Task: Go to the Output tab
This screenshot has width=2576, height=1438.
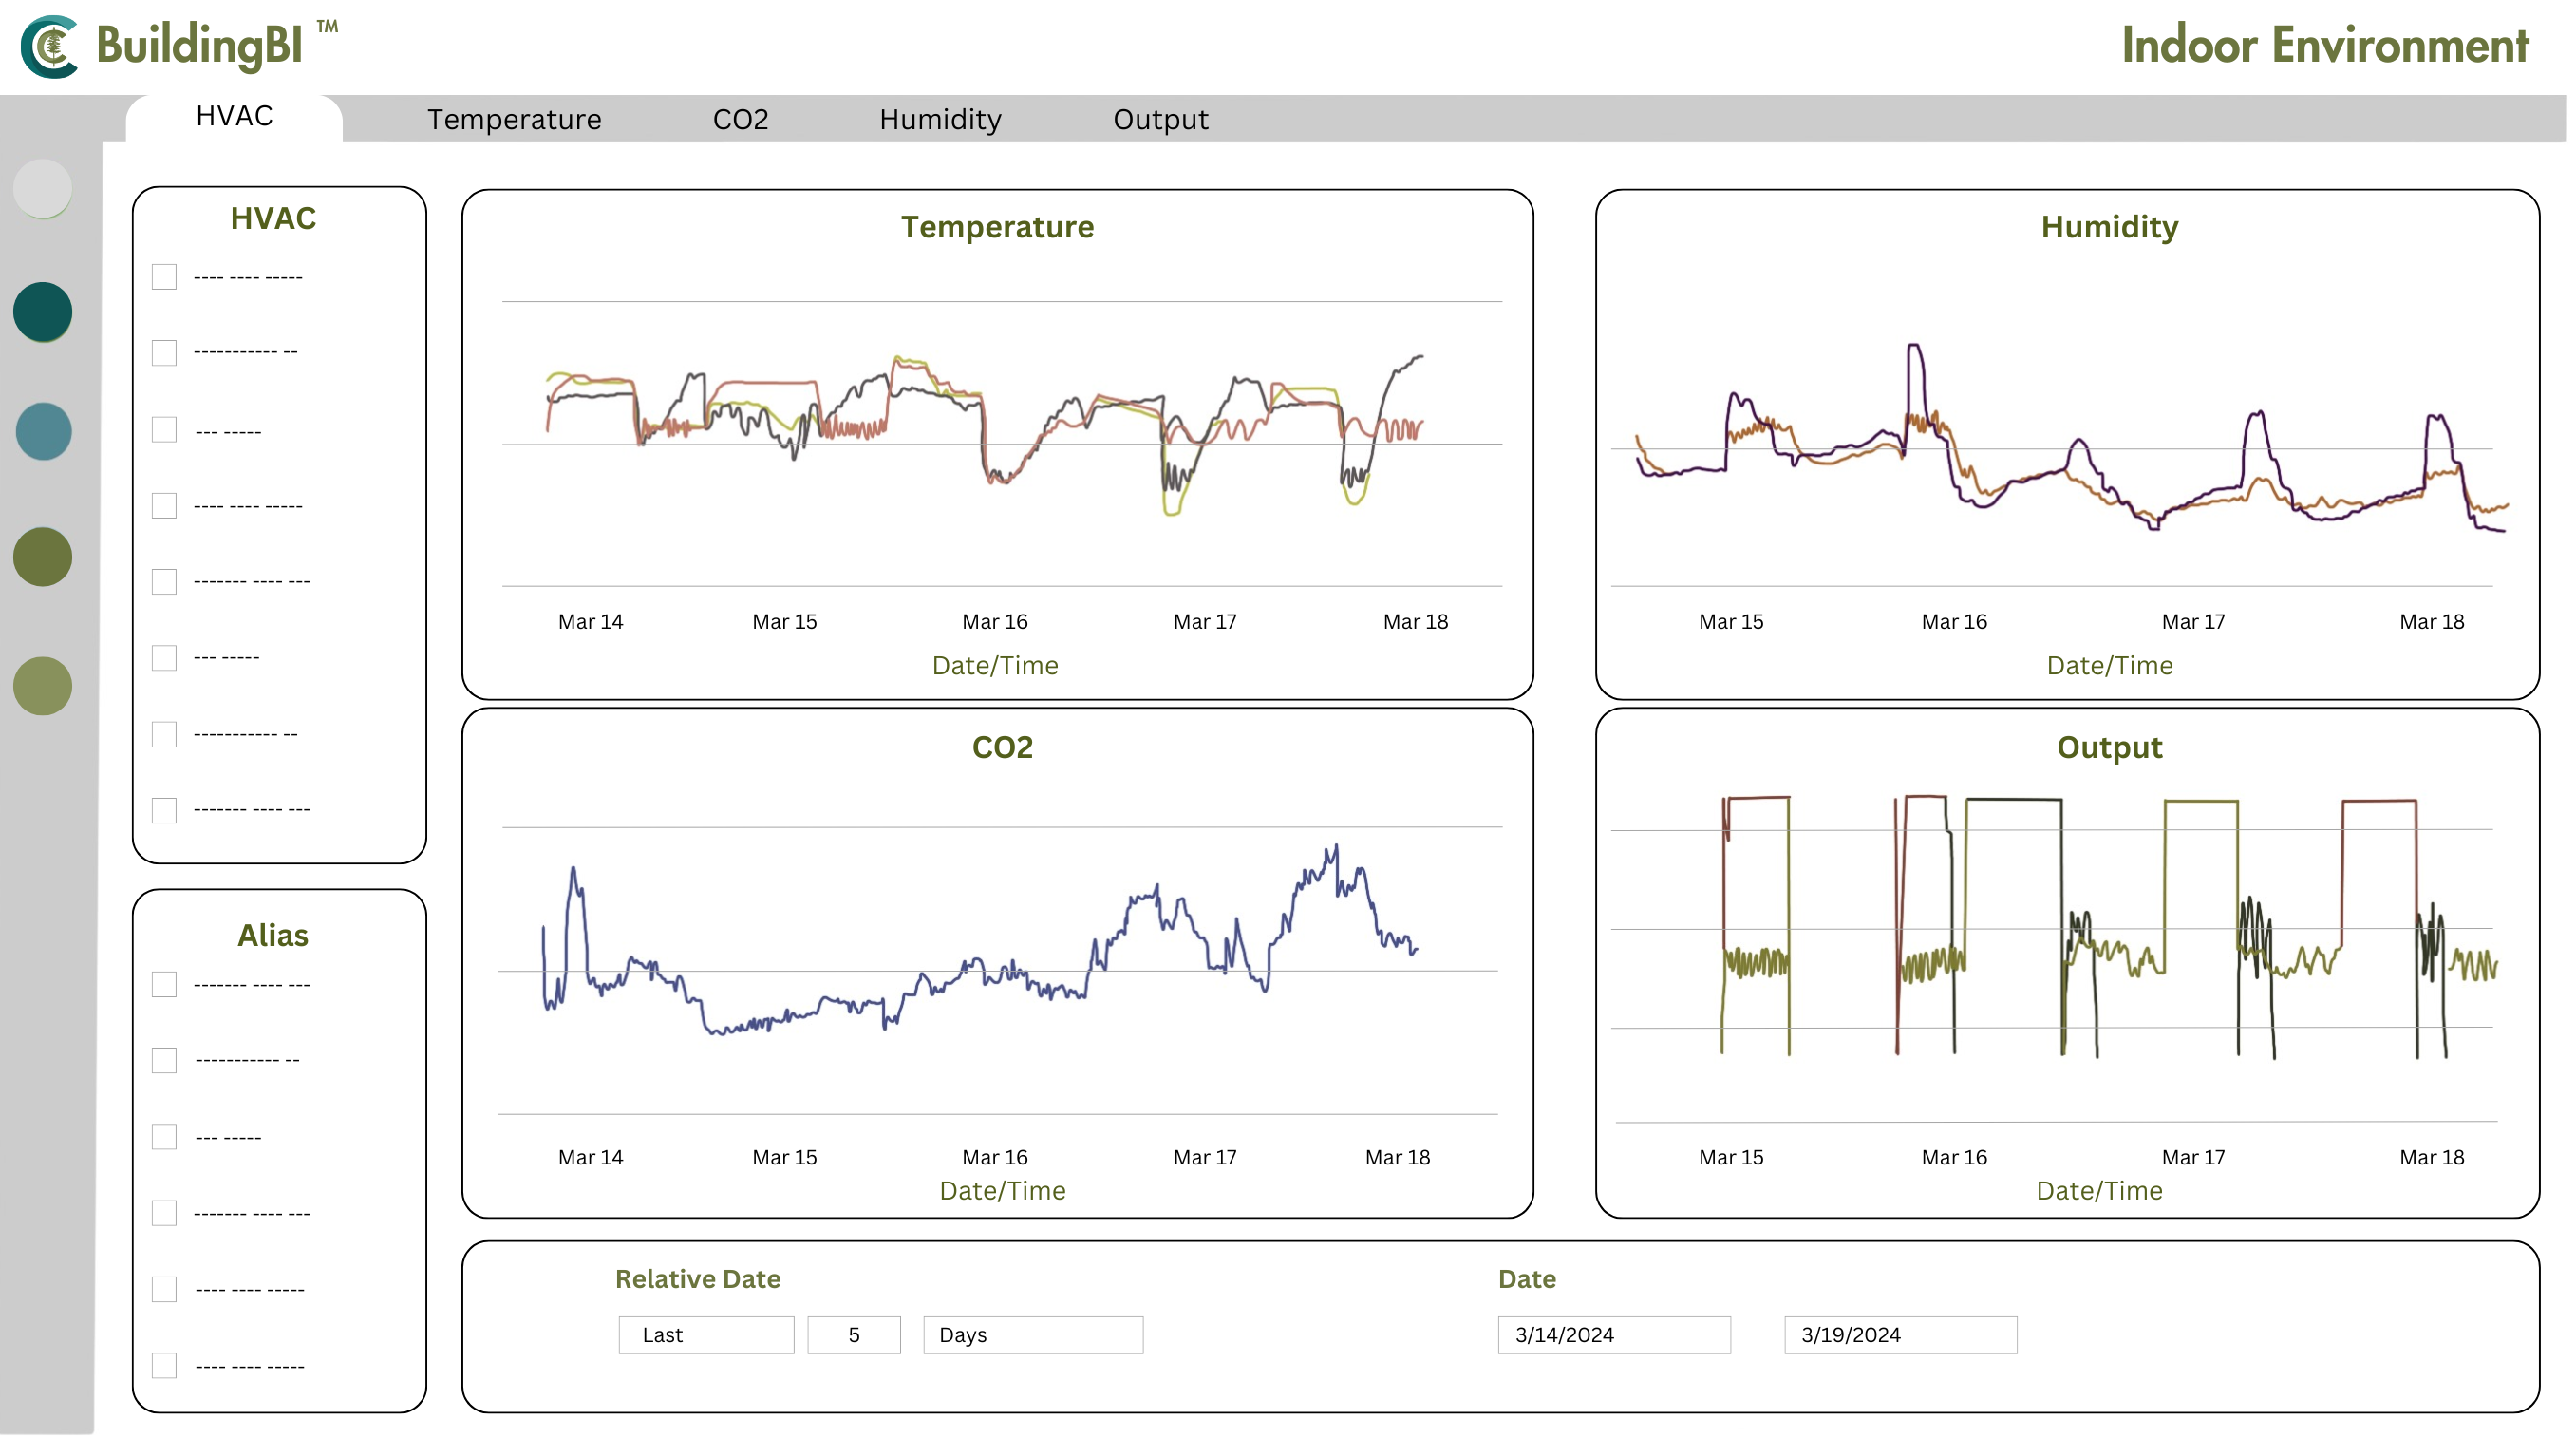Action: pos(1160,119)
